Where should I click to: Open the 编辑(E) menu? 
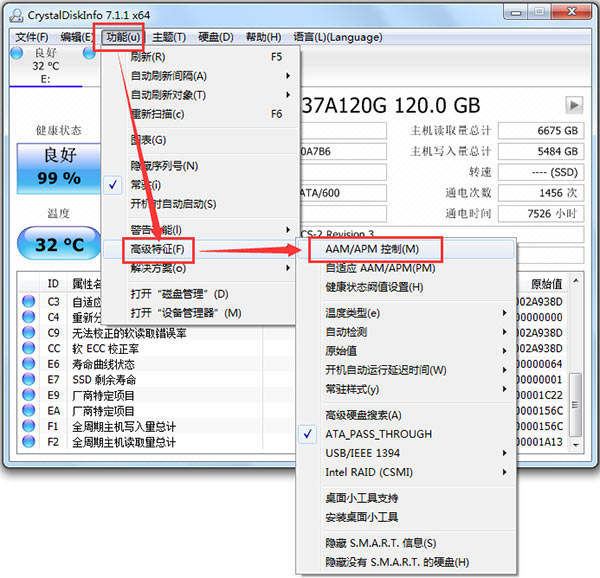tap(77, 37)
